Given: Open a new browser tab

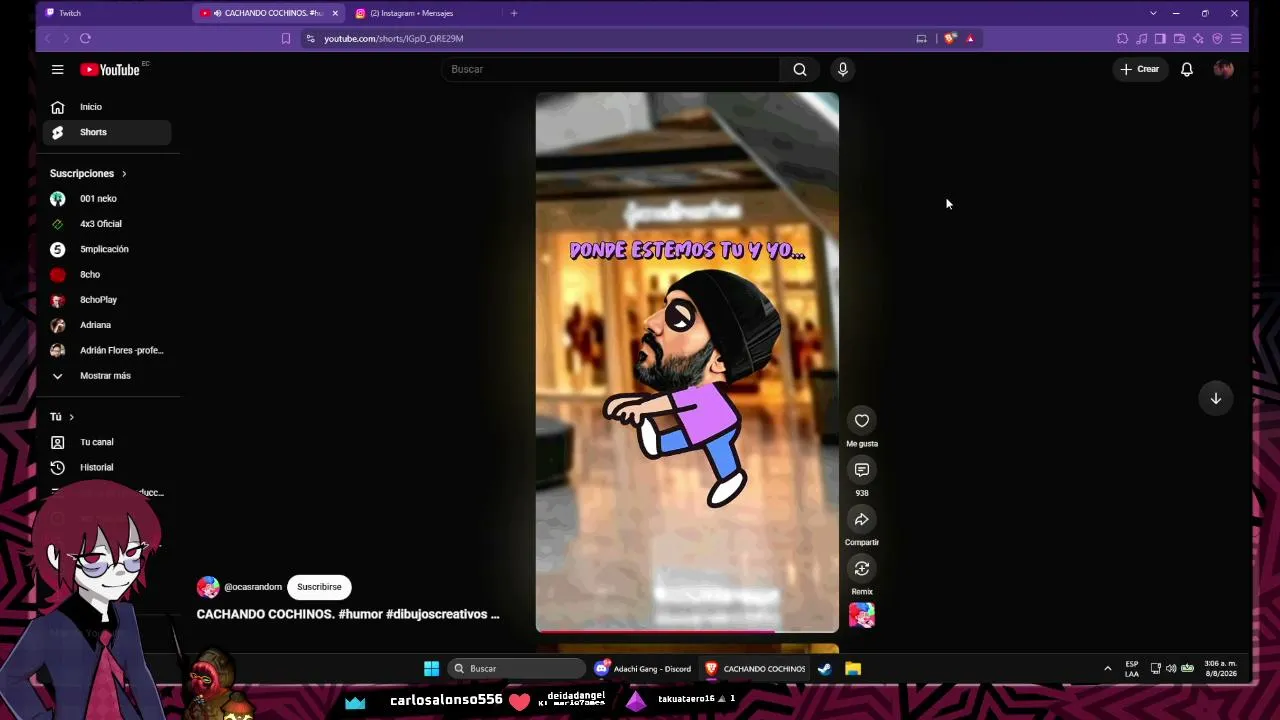Looking at the screenshot, I should 514,13.
